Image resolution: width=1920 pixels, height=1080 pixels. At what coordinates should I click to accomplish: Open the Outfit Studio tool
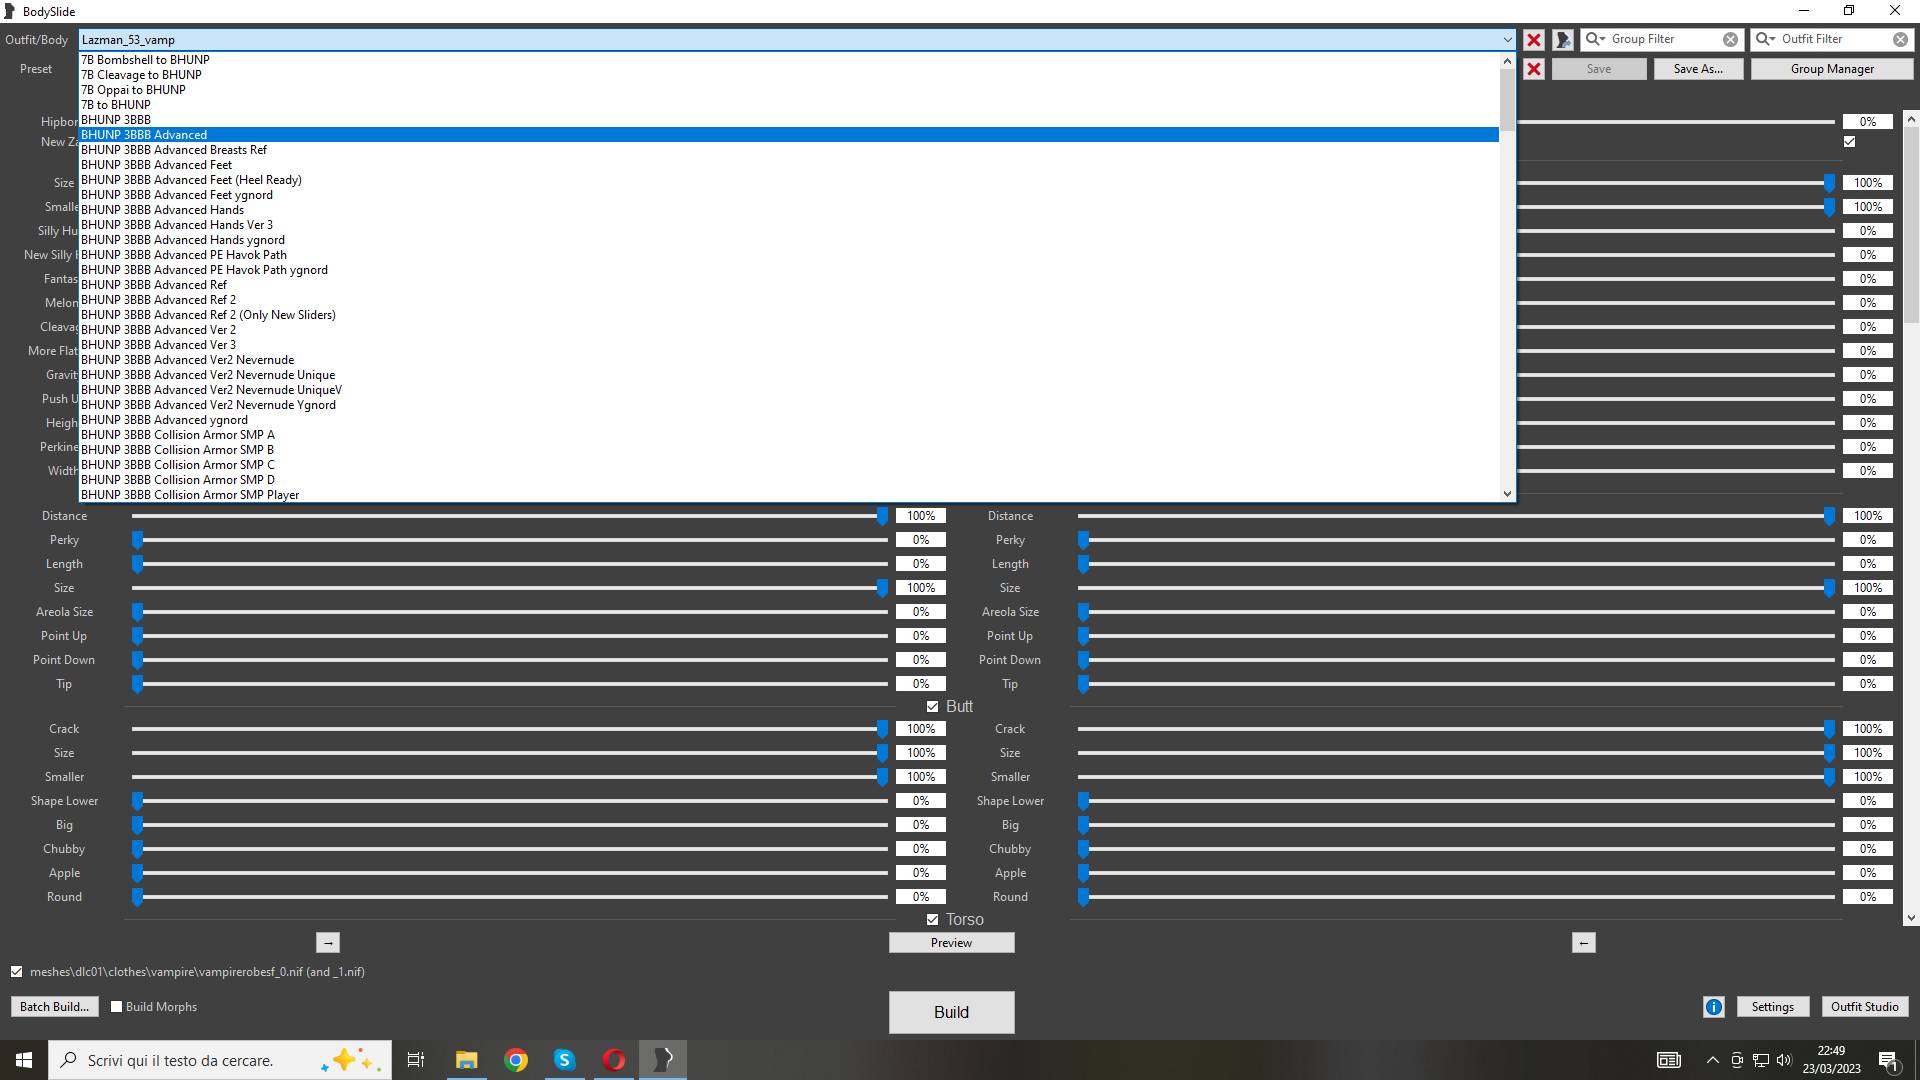click(x=1865, y=1006)
